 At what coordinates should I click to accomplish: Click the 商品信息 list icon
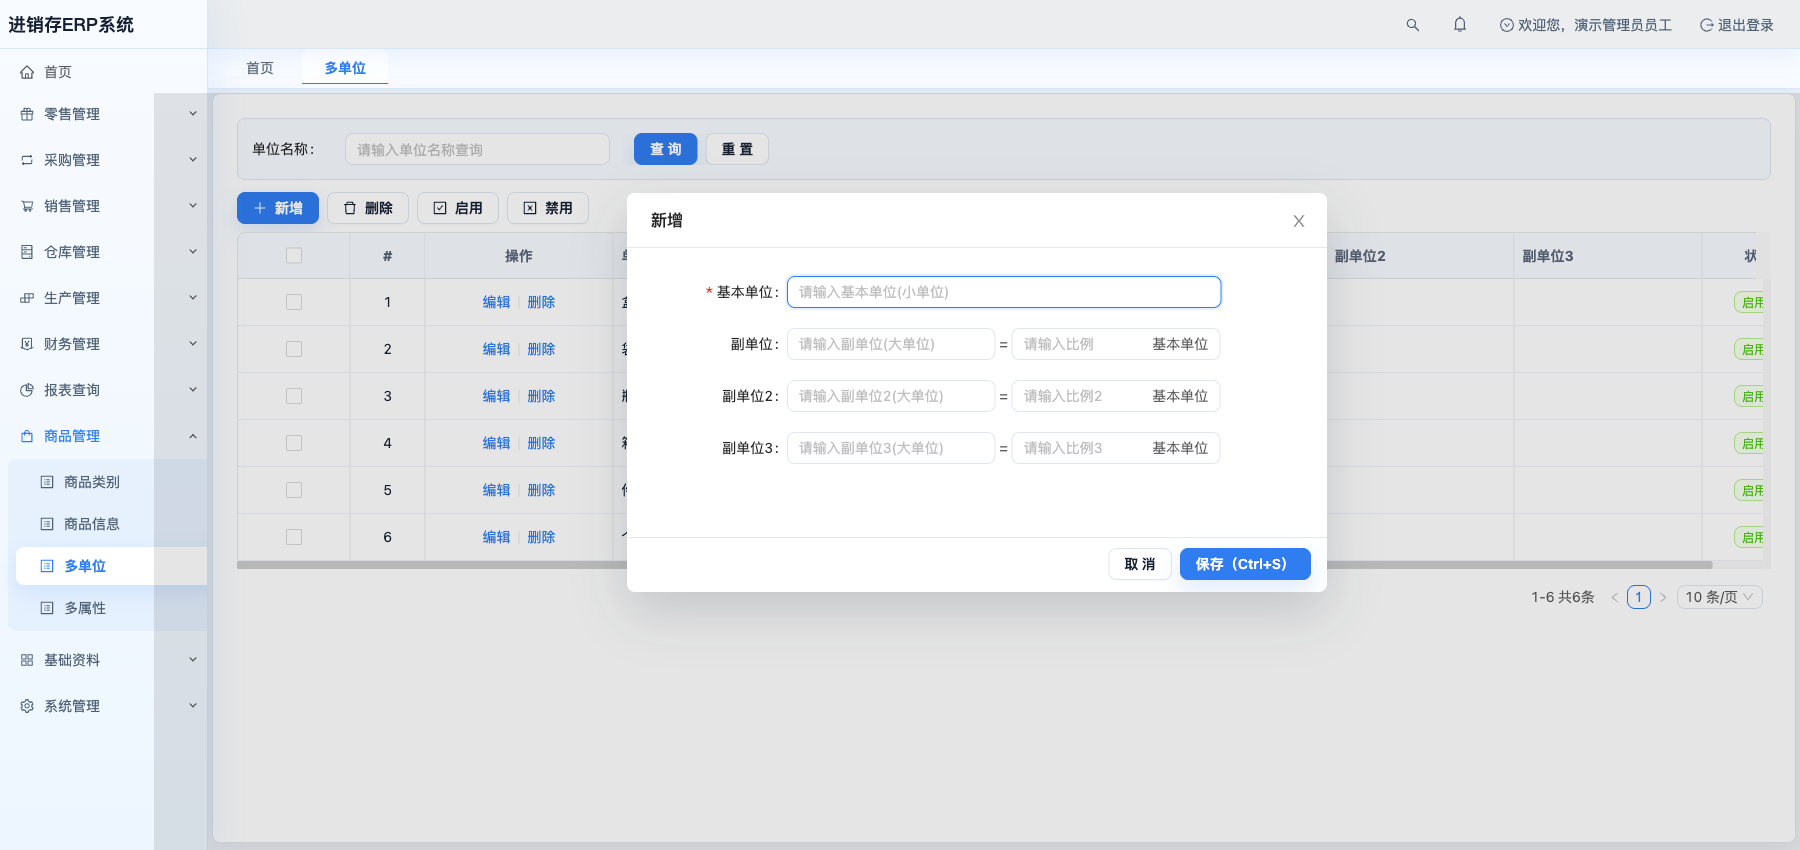pos(47,524)
